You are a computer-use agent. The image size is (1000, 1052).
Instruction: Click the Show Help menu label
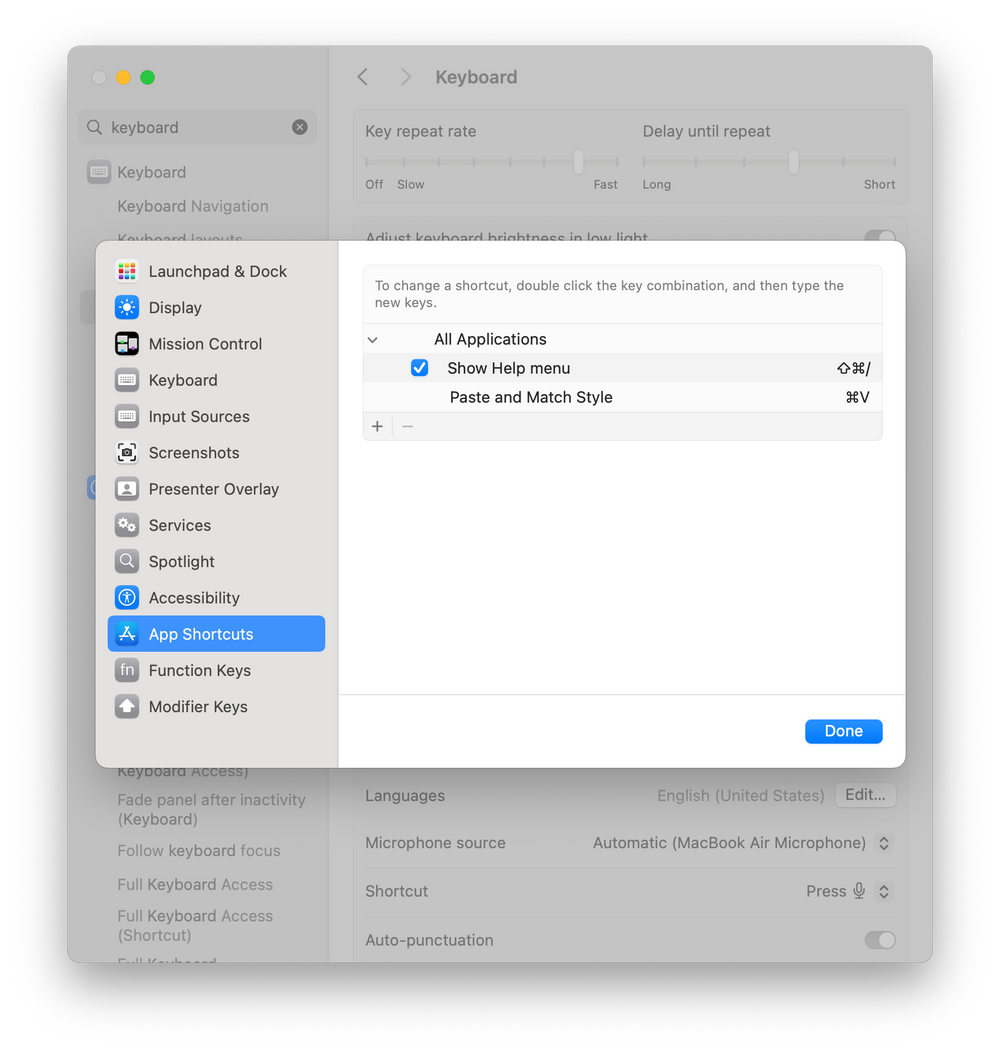pos(509,368)
